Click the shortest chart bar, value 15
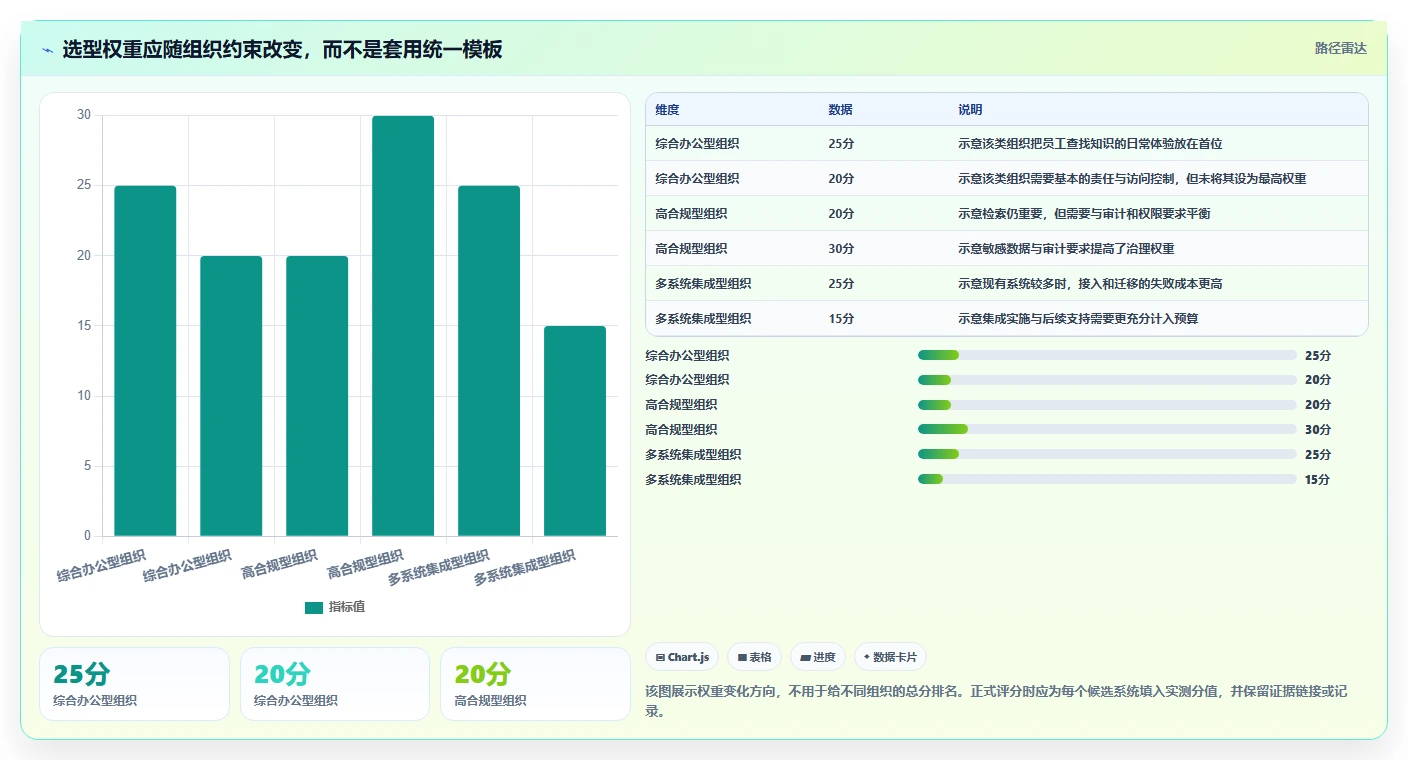Viewport: 1408px width, 760px height. click(x=575, y=431)
